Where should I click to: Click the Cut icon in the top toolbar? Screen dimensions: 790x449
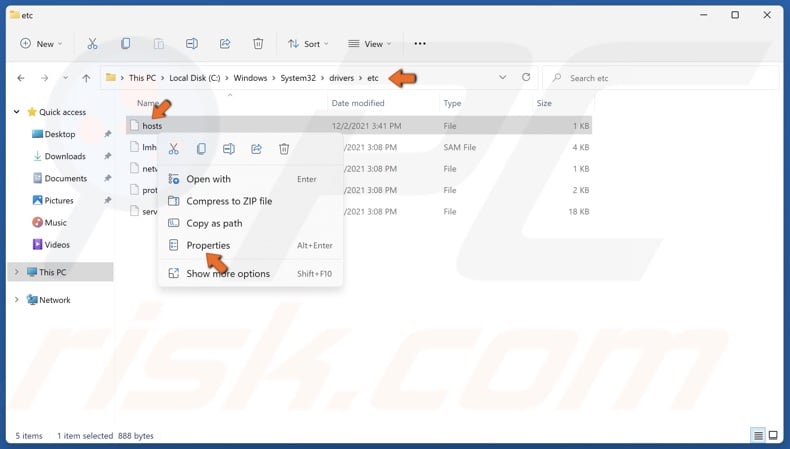92,44
